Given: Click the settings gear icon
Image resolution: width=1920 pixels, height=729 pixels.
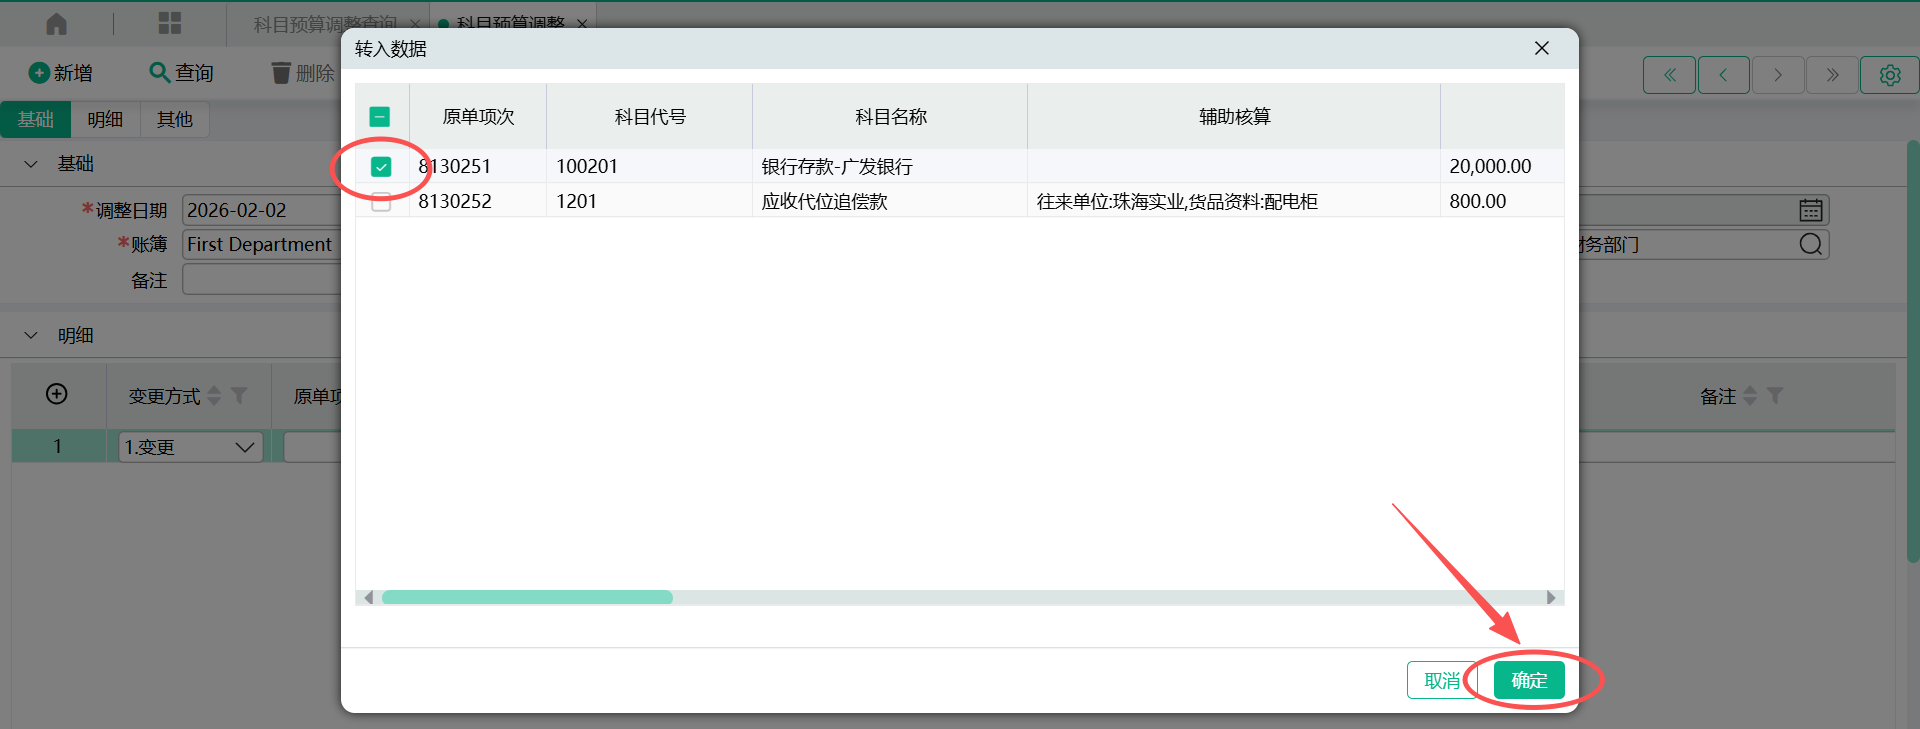Looking at the screenshot, I should (1889, 75).
